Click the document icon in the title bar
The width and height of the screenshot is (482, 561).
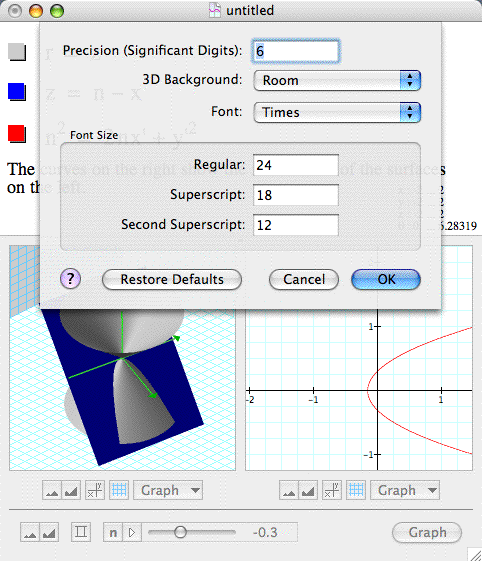tap(214, 10)
